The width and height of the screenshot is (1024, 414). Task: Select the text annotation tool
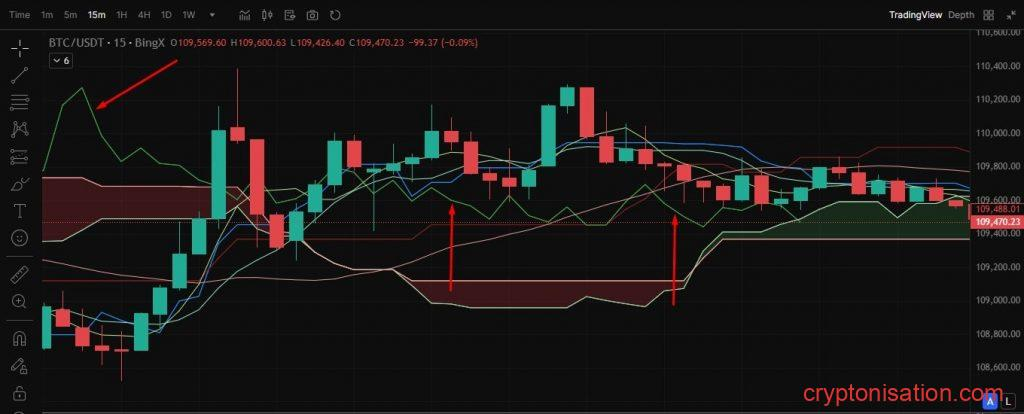(x=20, y=211)
